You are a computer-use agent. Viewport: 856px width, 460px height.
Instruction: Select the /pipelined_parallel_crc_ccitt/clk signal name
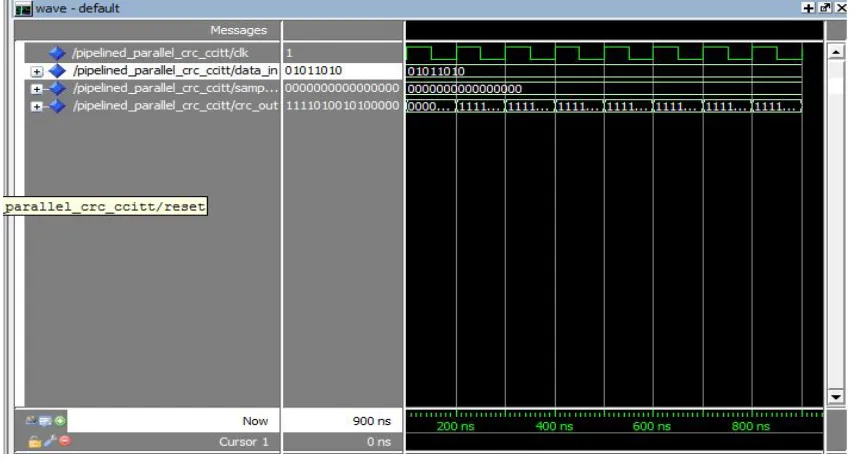160,53
